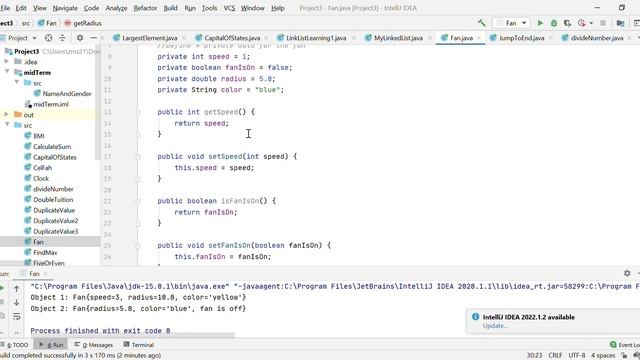The width and height of the screenshot is (640, 360).
Task: Click the Run tool window button
Action: coord(51,345)
